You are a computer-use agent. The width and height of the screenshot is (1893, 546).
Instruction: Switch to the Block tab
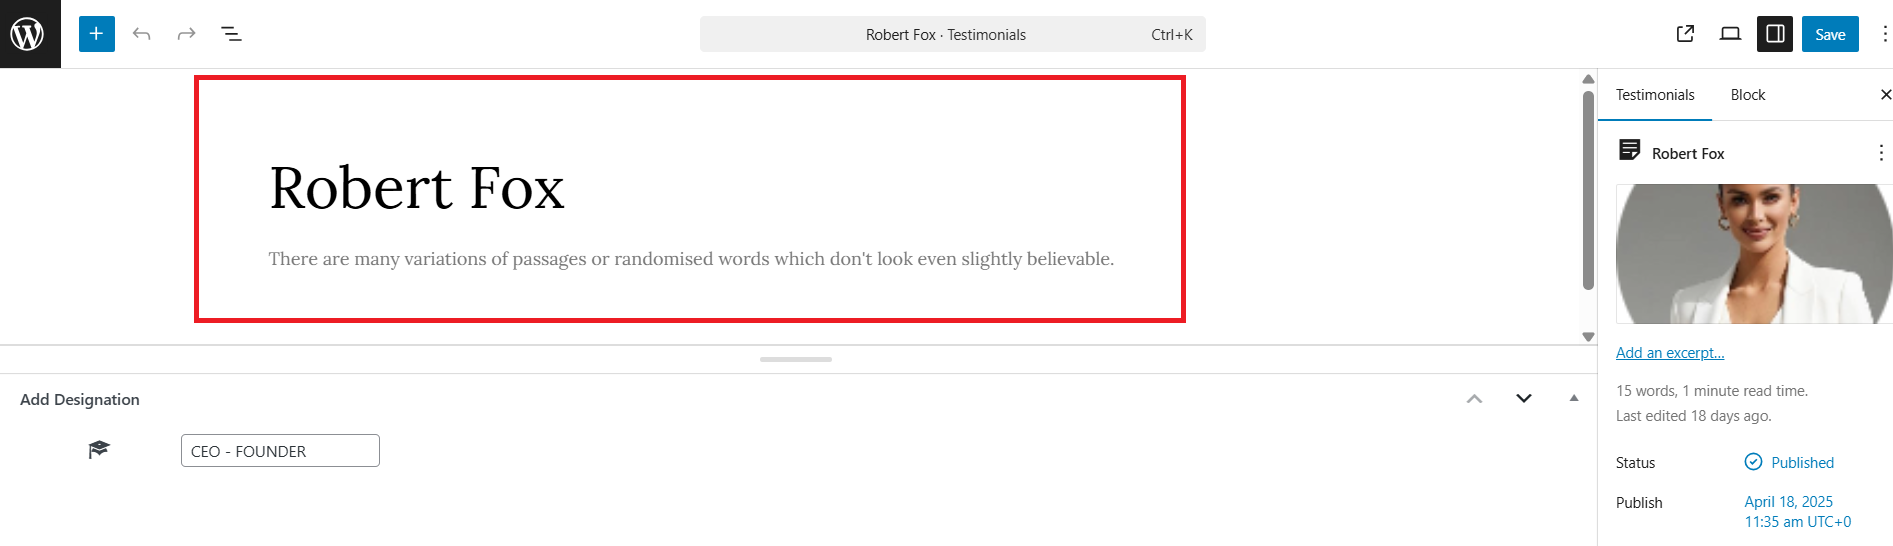[1747, 95]
